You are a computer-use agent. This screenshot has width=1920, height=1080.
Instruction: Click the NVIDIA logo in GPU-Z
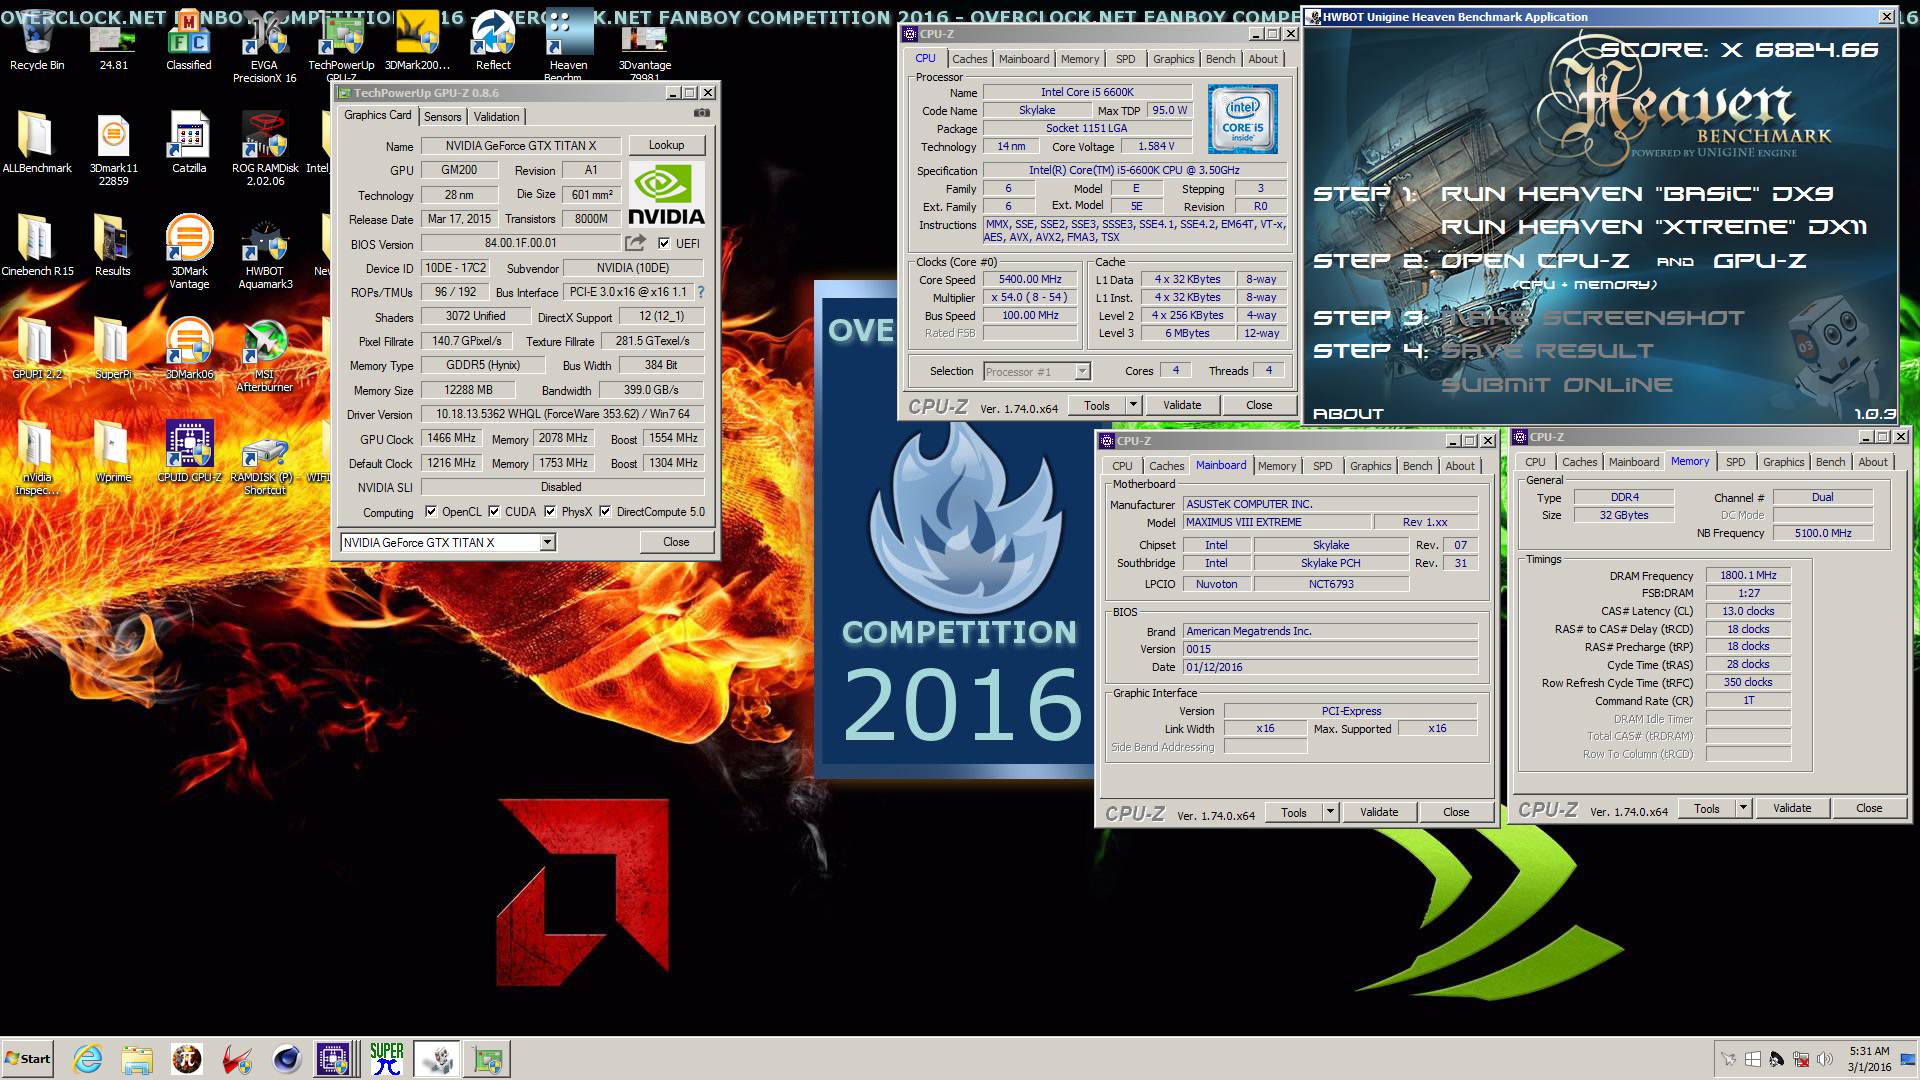click(667, 195)
